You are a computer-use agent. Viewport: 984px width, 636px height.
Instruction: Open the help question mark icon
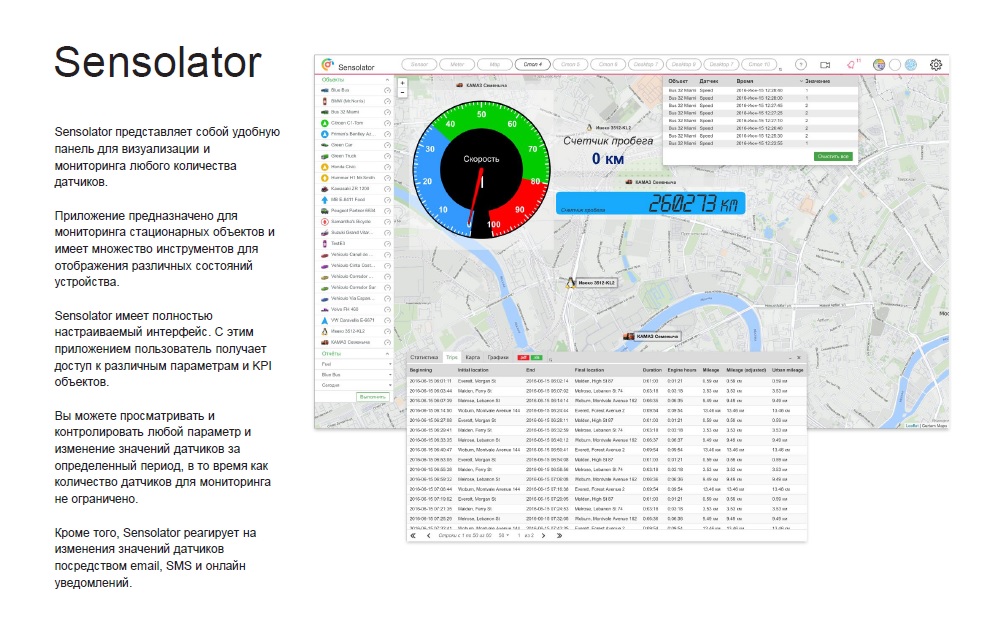point(801,65)
